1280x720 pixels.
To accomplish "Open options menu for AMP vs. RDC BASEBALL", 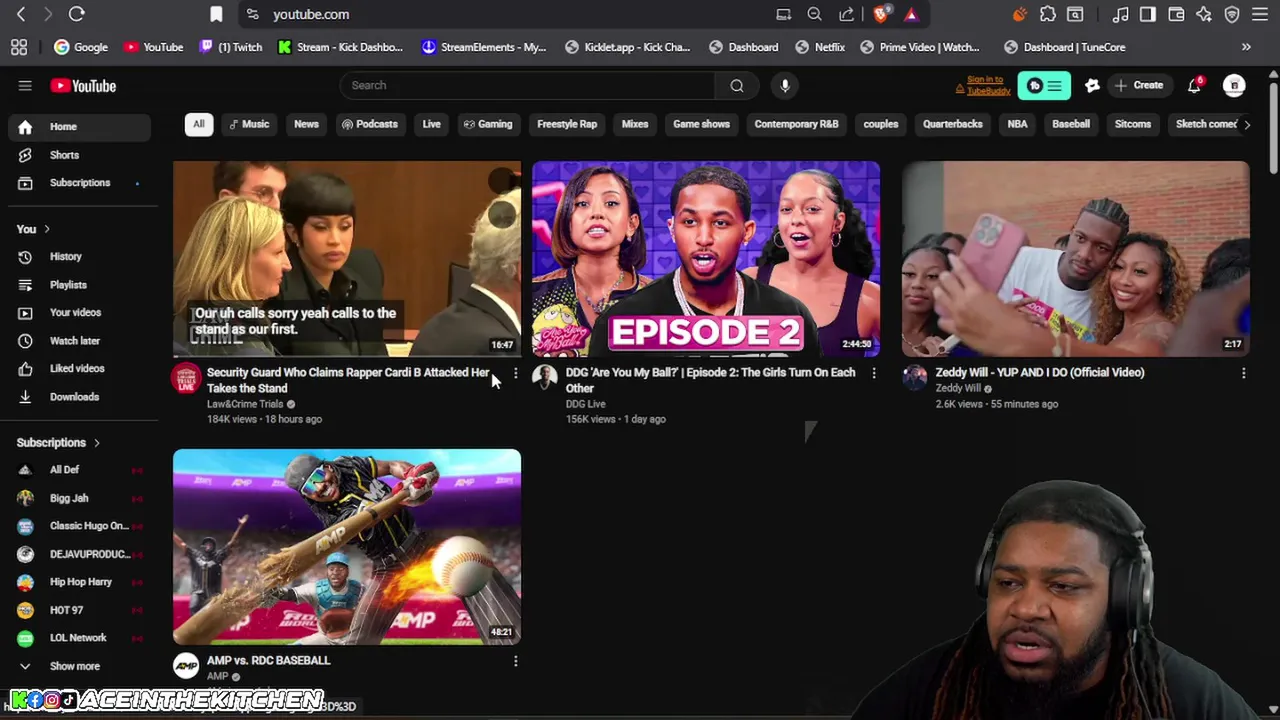I will (515, 661).
